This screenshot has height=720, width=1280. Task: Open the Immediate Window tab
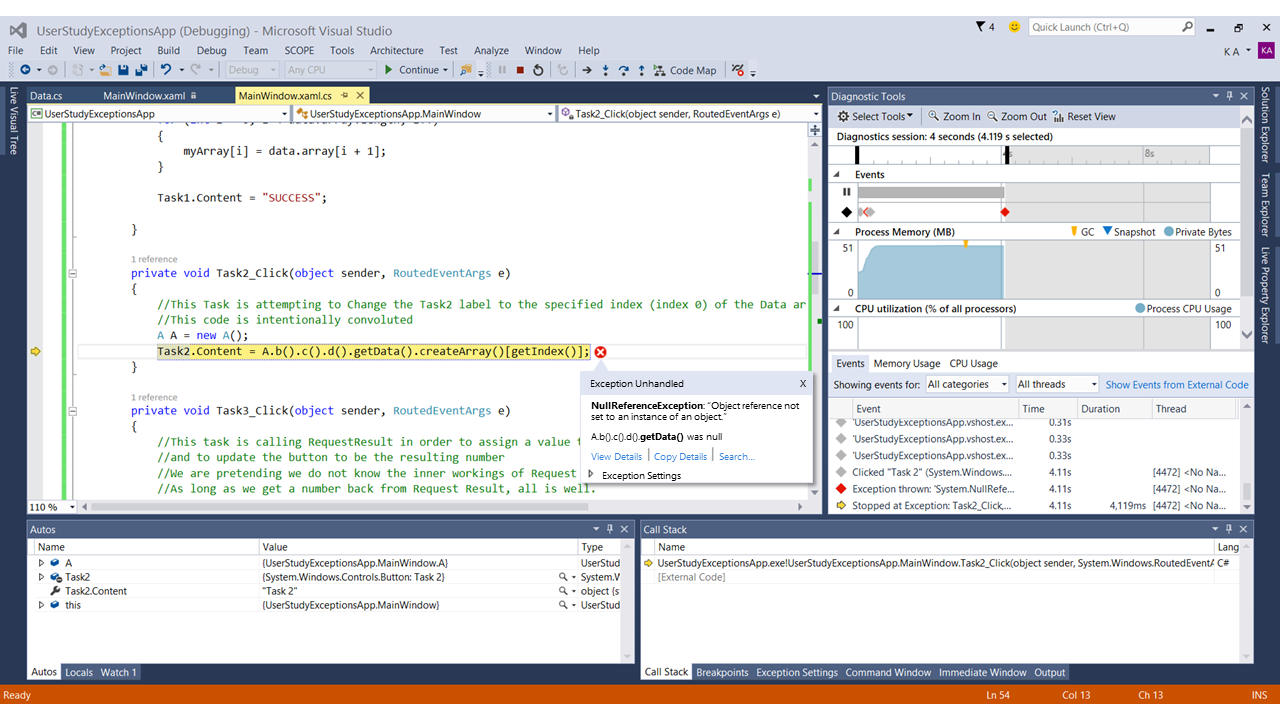tap(982, 672)
